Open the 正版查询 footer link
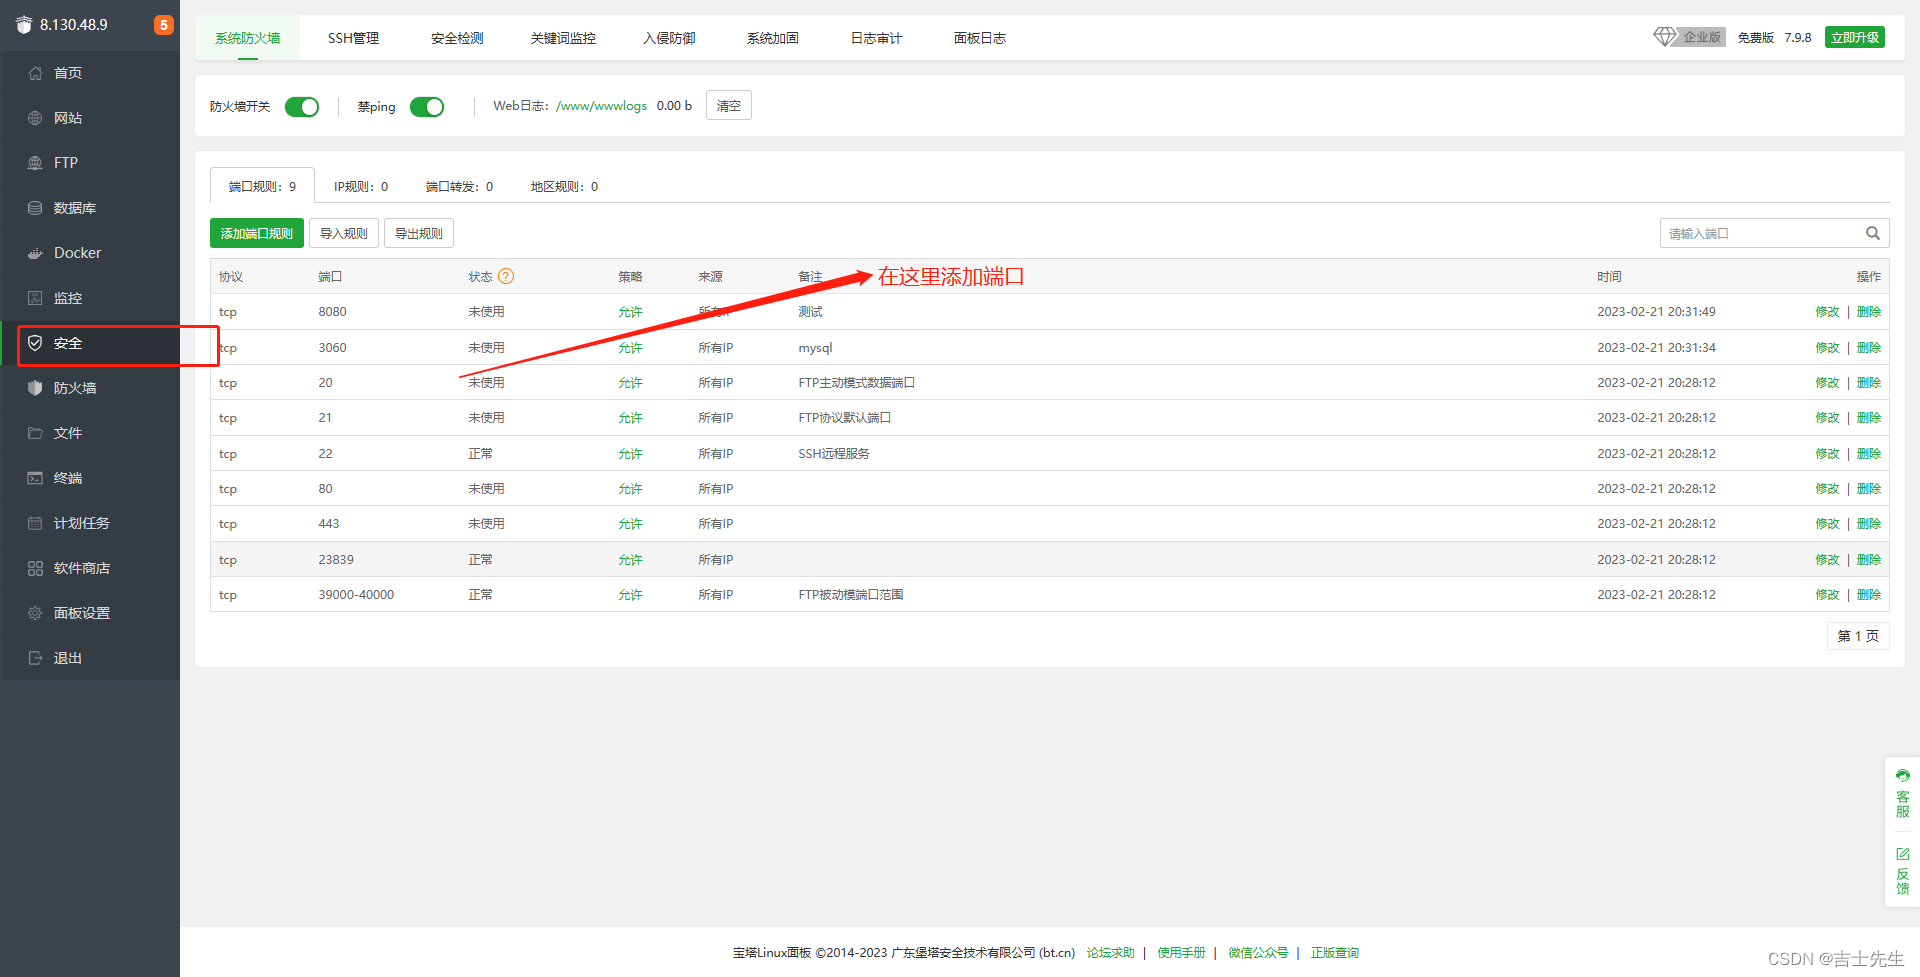This screenshot has width=1920, height=977. [1335, 953]
